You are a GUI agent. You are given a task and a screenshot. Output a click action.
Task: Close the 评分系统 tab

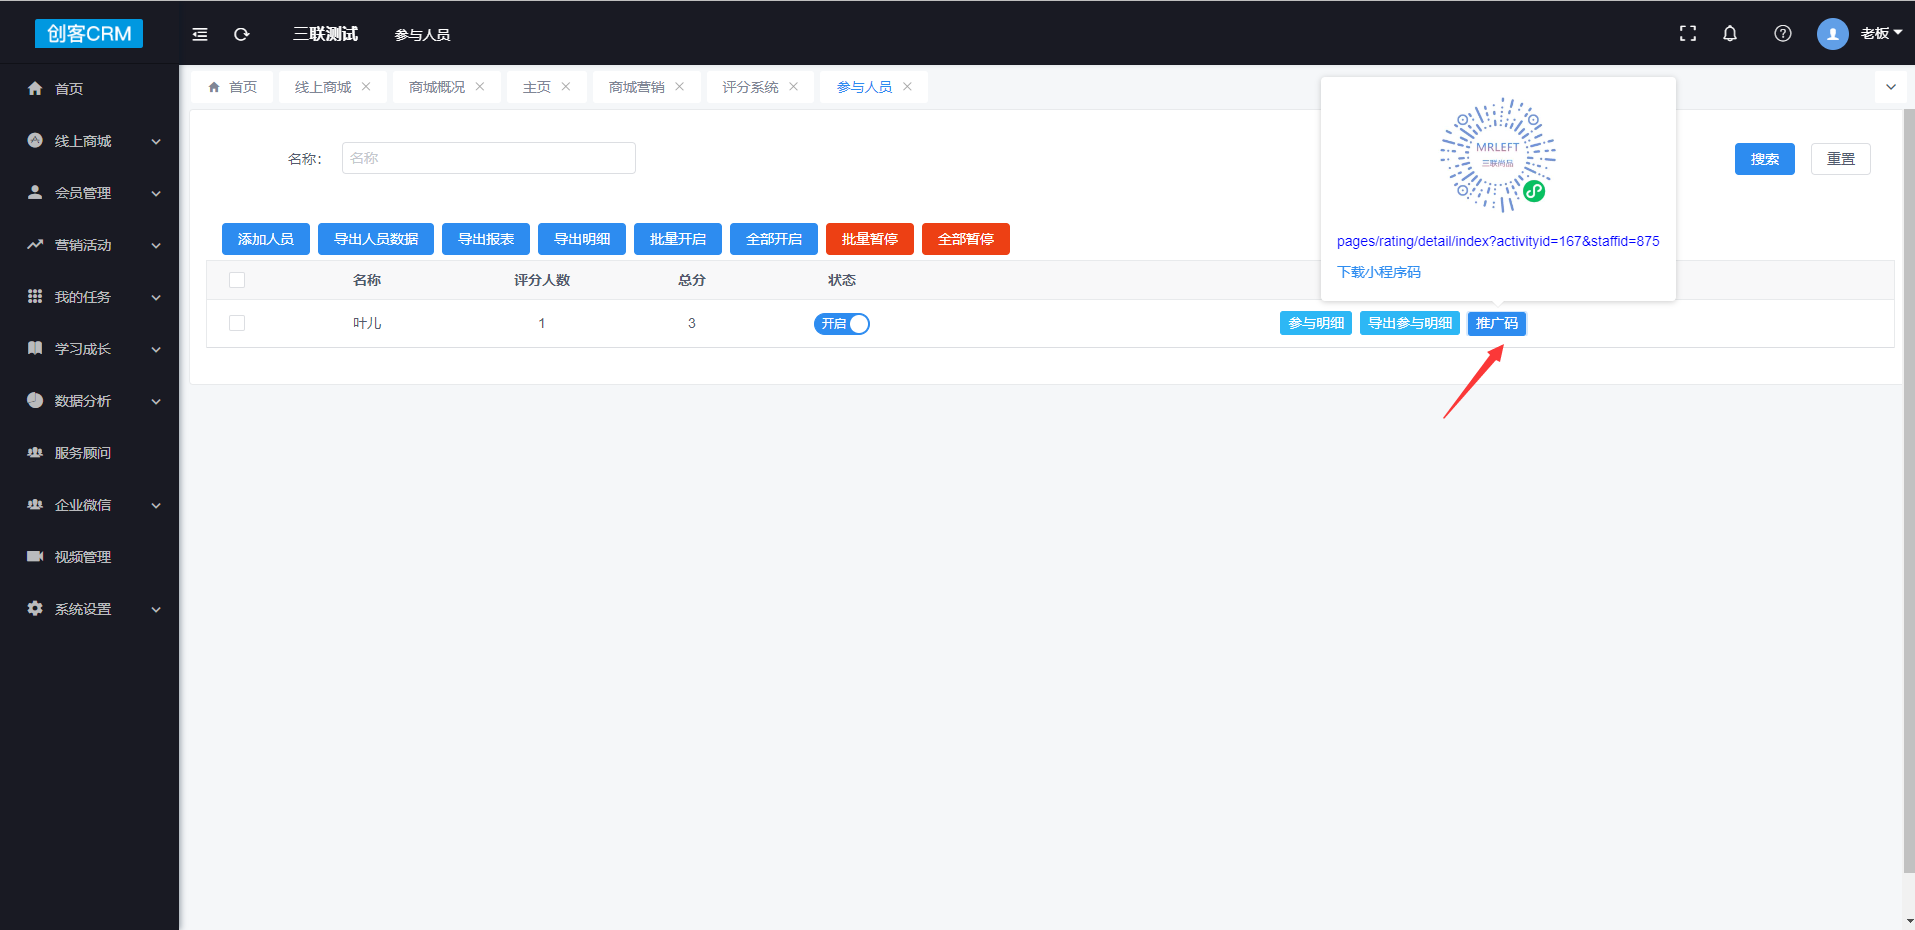tap(794, 87)
